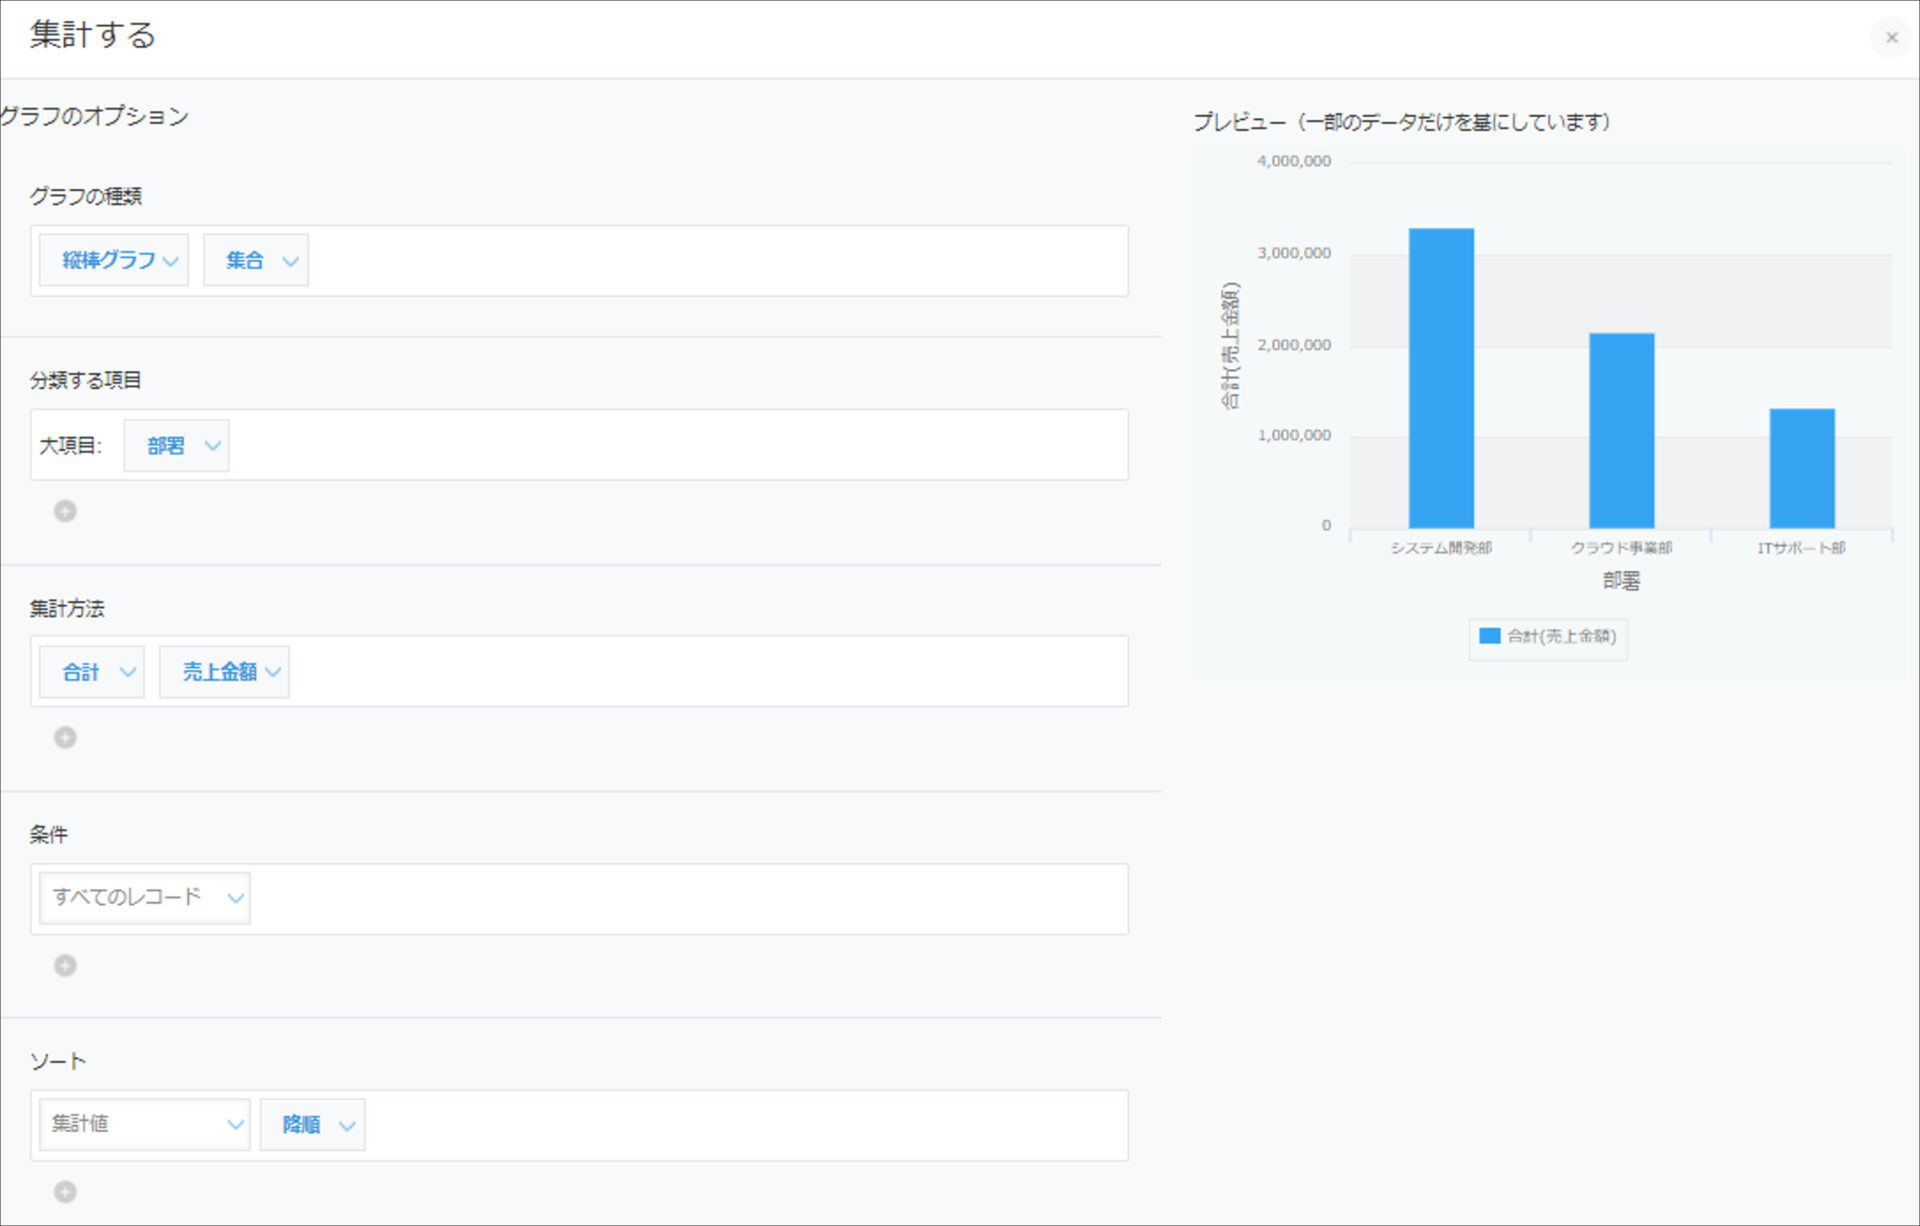The height and width of the screenshot is (1226, 1920).
Task: Open the 売上金額 field dropdown
Action: 224,672
